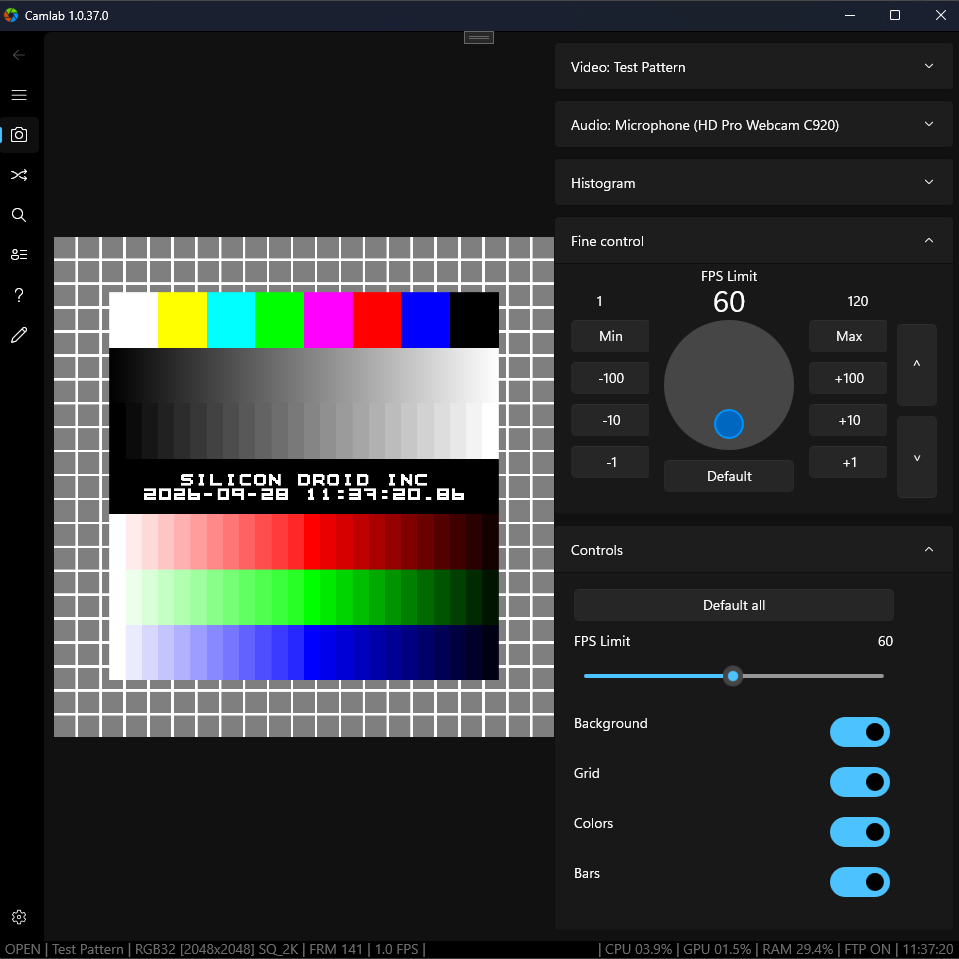The height and width of the screenshot is (959, 959).
Task: Click CPU 03.9% in status bar
Action: tap(638, 949)
